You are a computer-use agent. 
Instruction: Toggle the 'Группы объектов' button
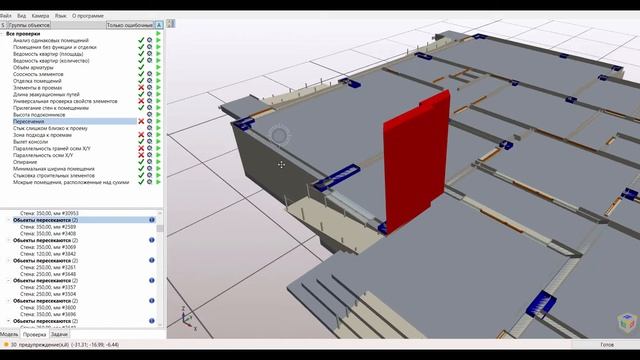click(x=29, y=25)
